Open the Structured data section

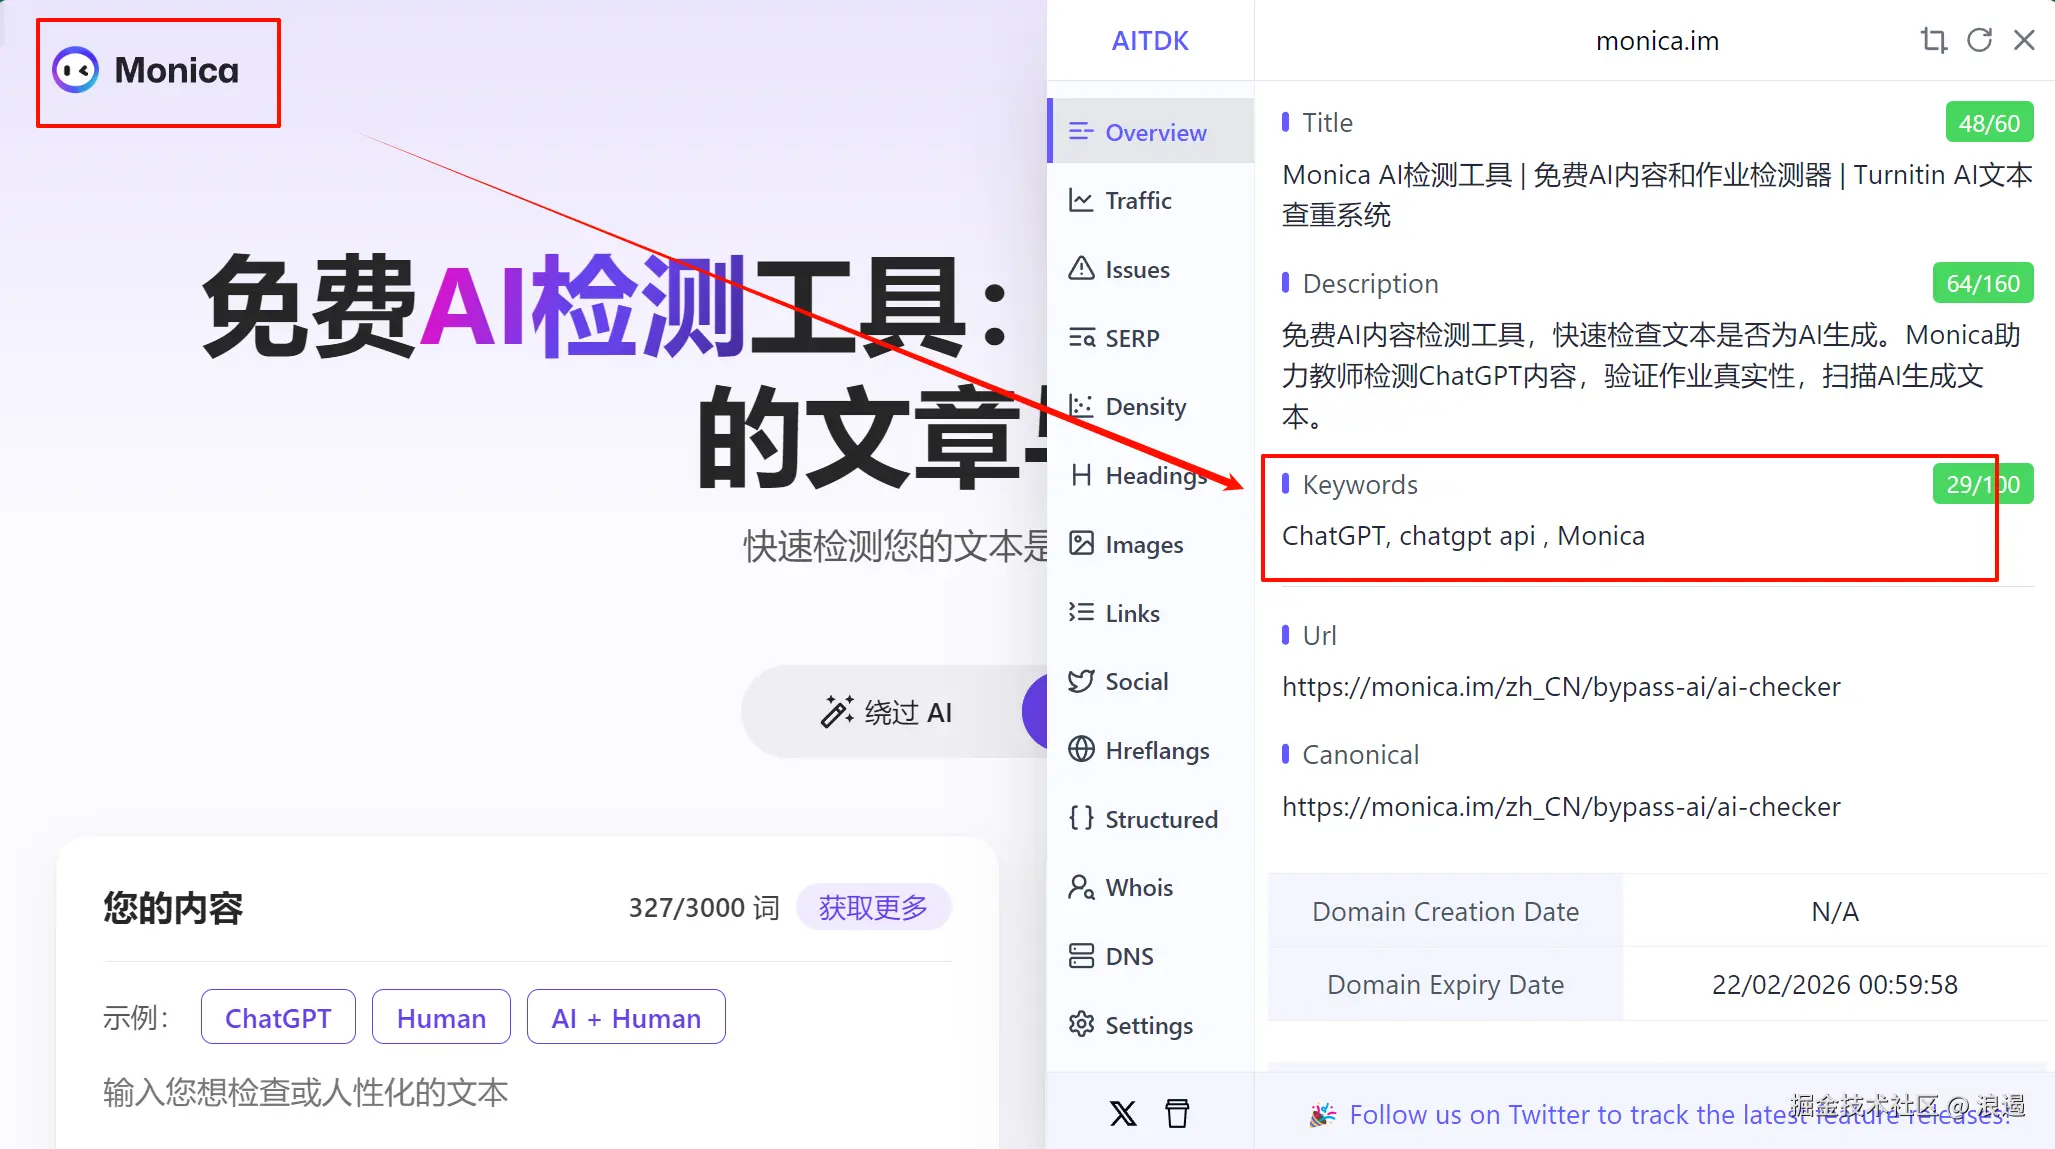(x=1160, y=820)
